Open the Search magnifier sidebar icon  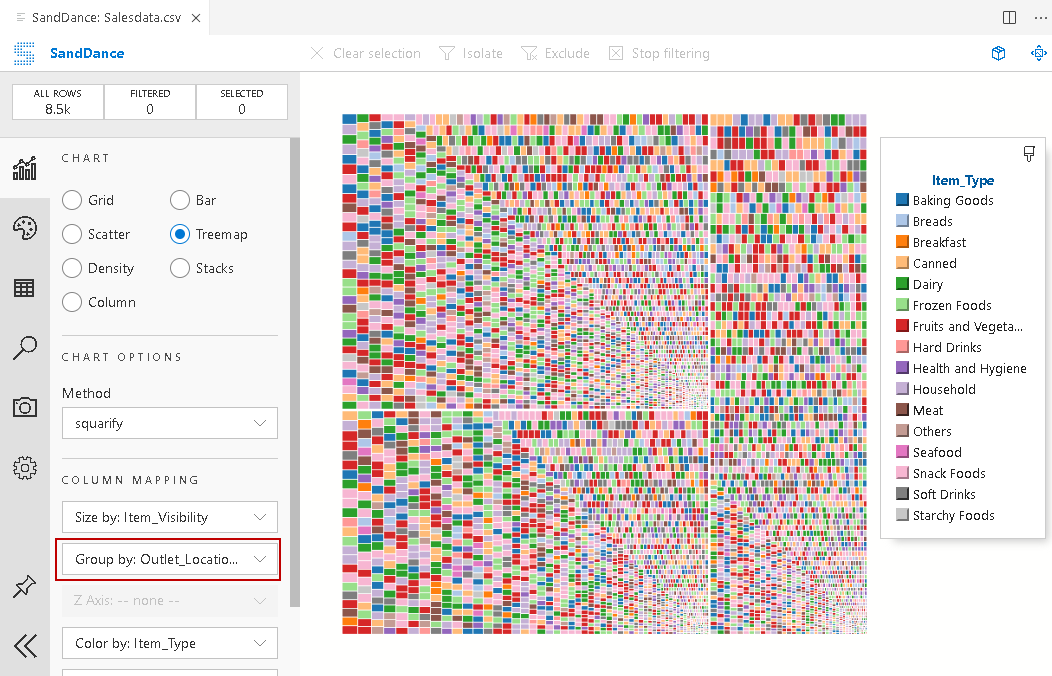point(25,348)
